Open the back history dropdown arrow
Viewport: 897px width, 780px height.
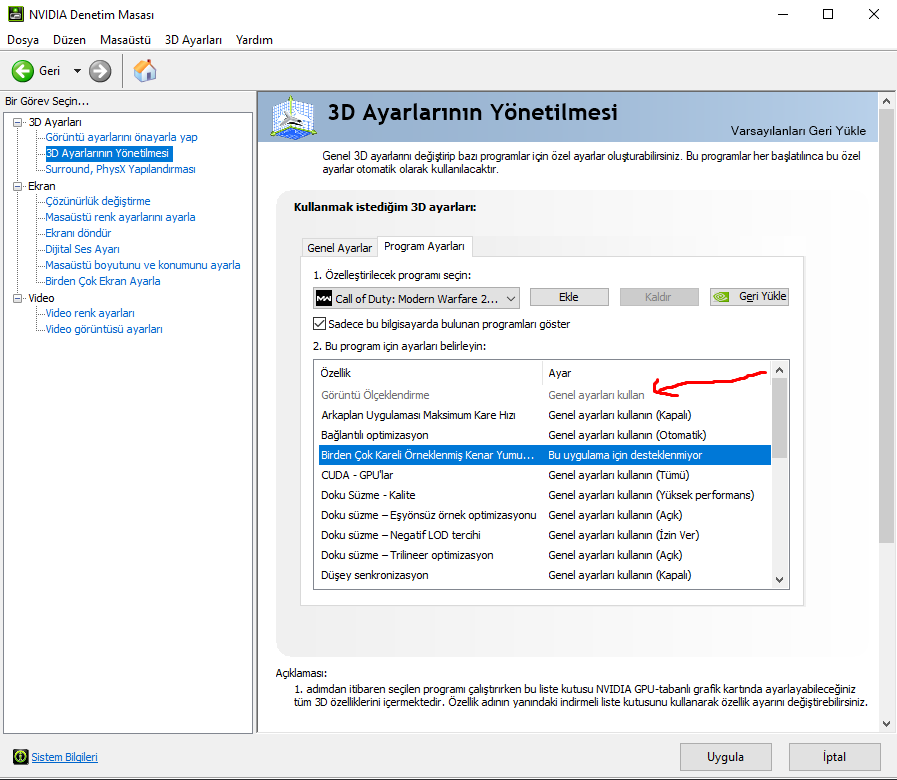pyautogui.click(x=77, y=71)
